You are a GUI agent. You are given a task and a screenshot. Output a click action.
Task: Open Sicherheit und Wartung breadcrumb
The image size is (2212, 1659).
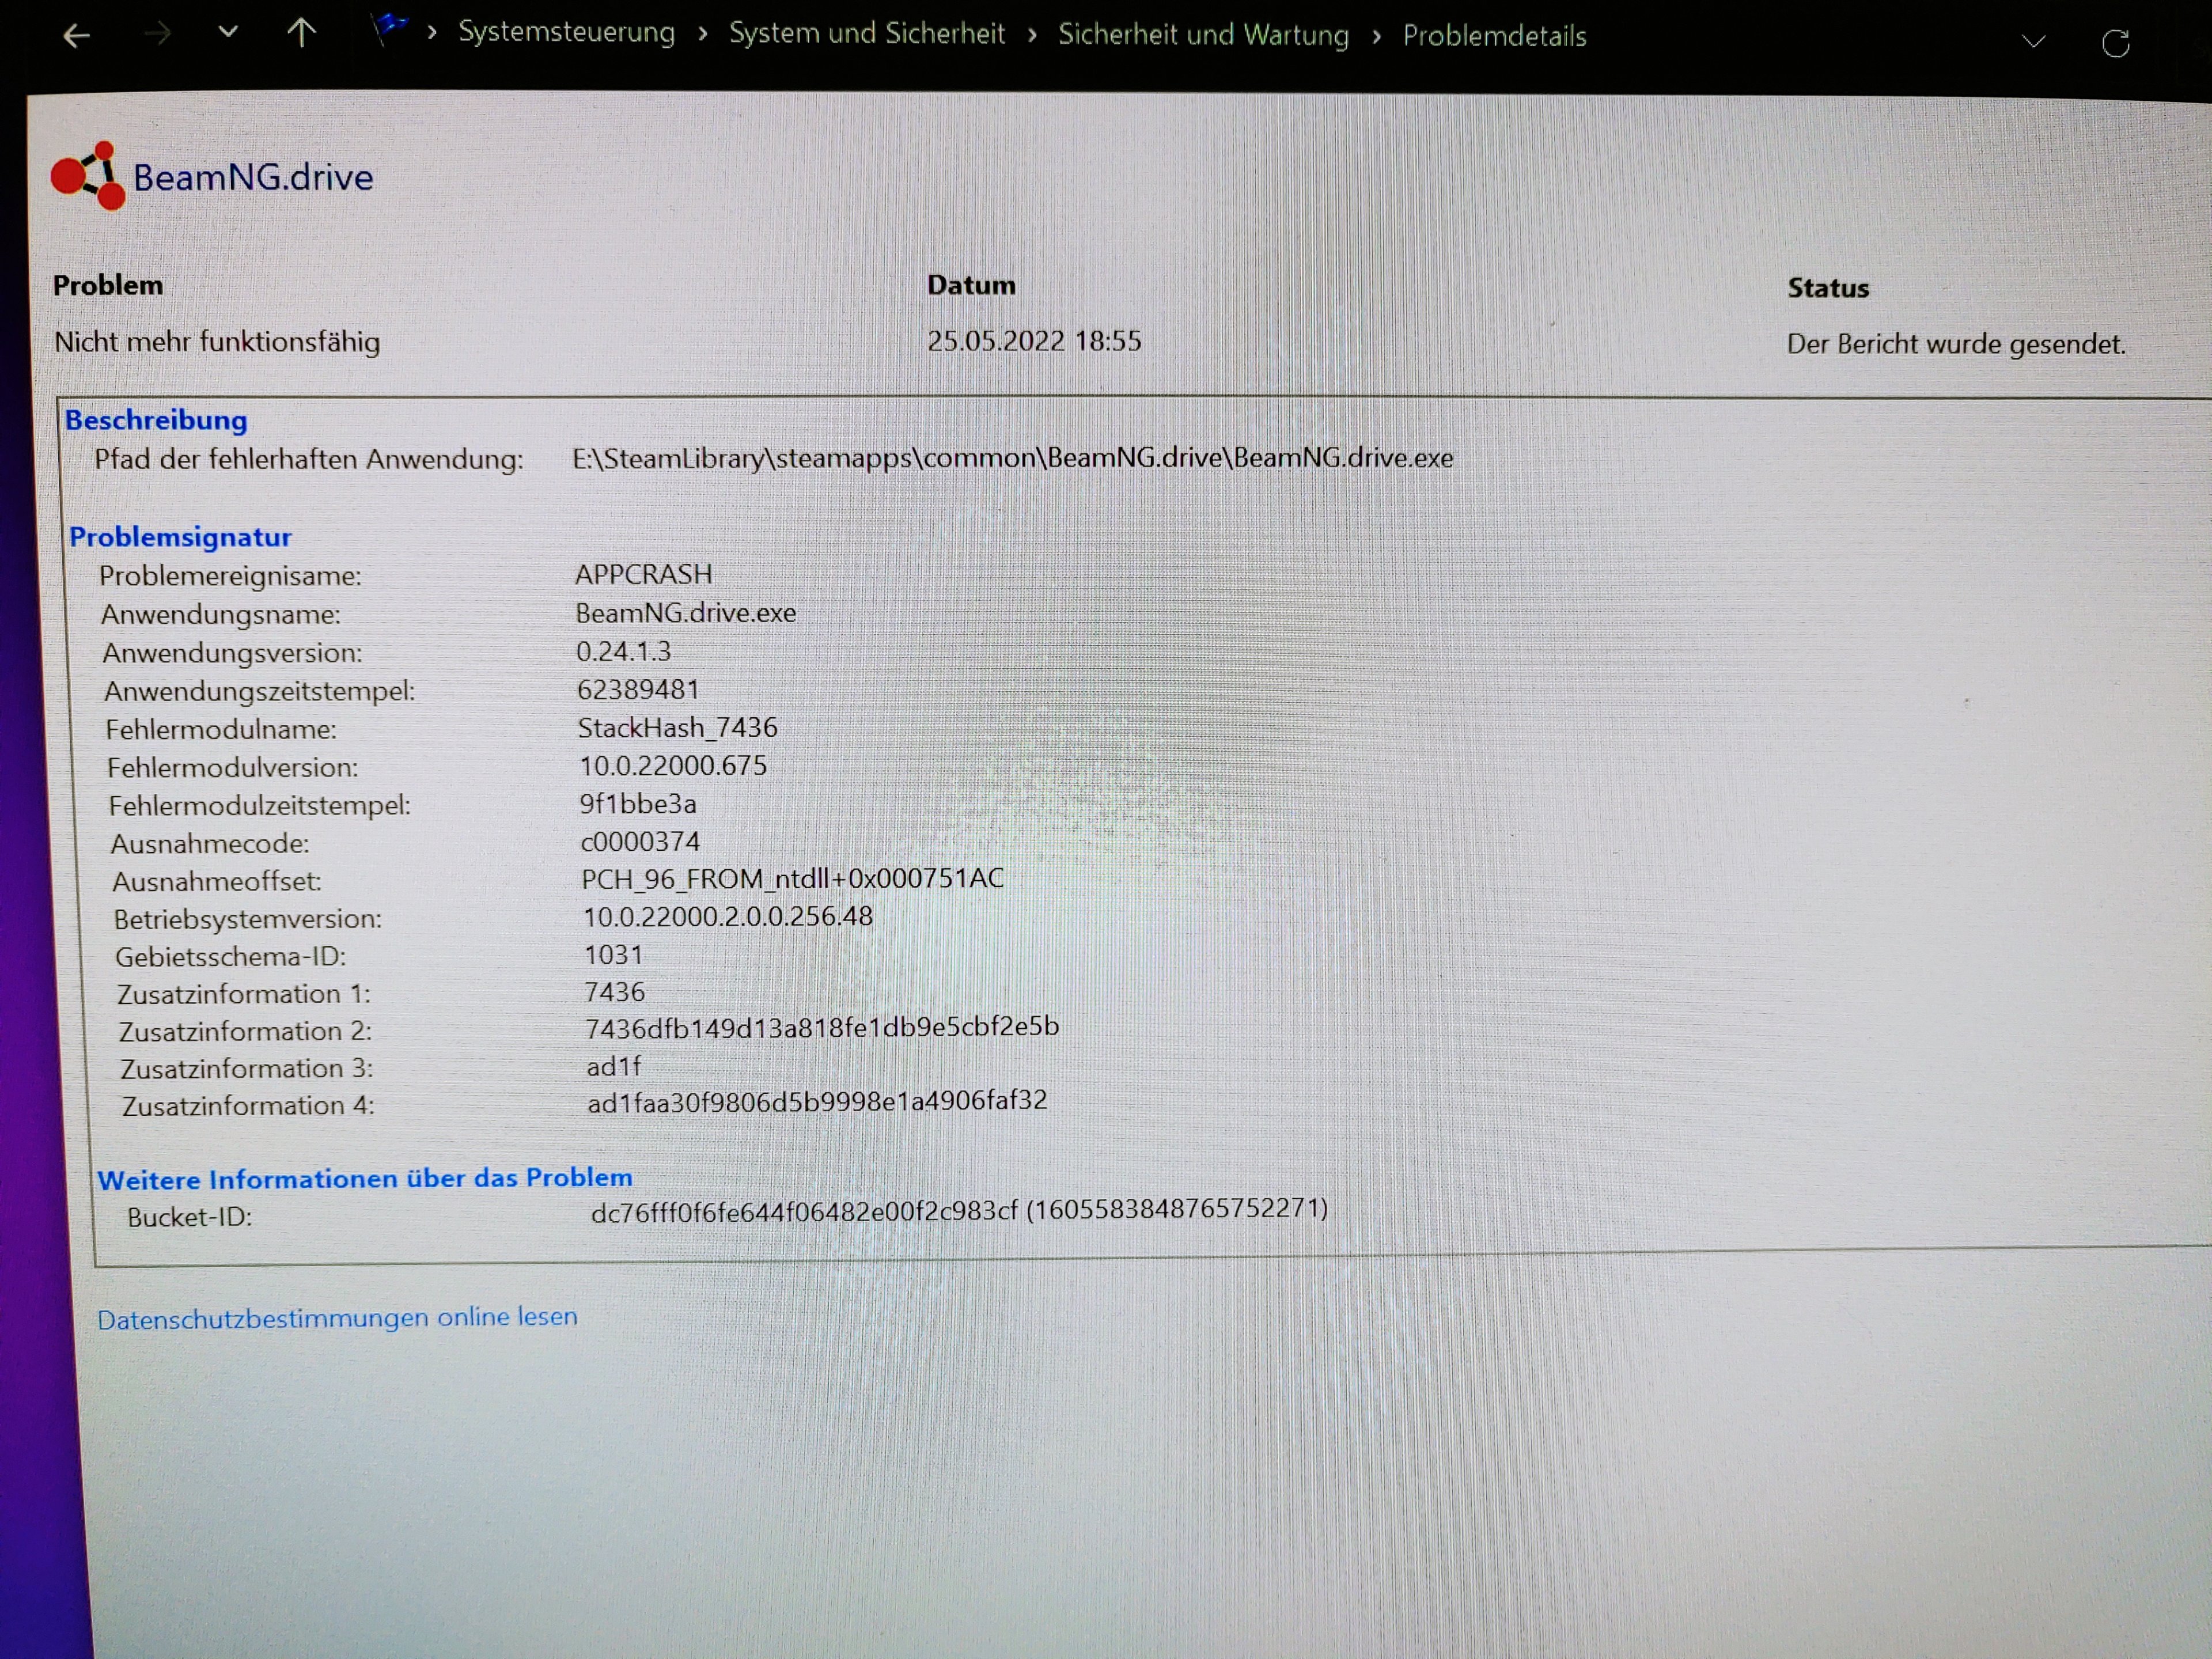[1203, 35]
